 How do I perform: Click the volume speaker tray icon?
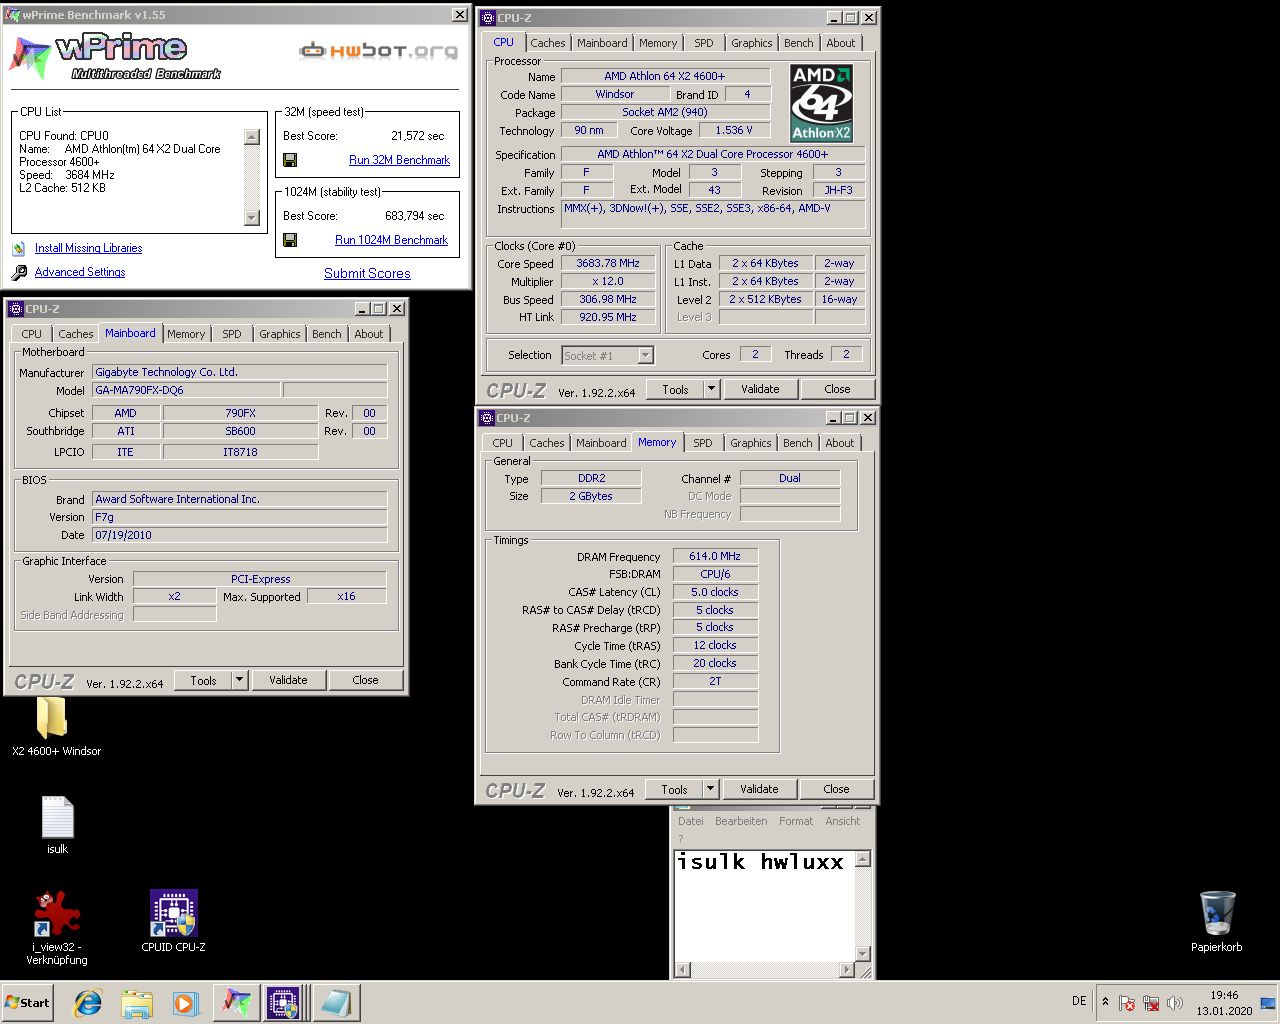click(1175, 1002)
